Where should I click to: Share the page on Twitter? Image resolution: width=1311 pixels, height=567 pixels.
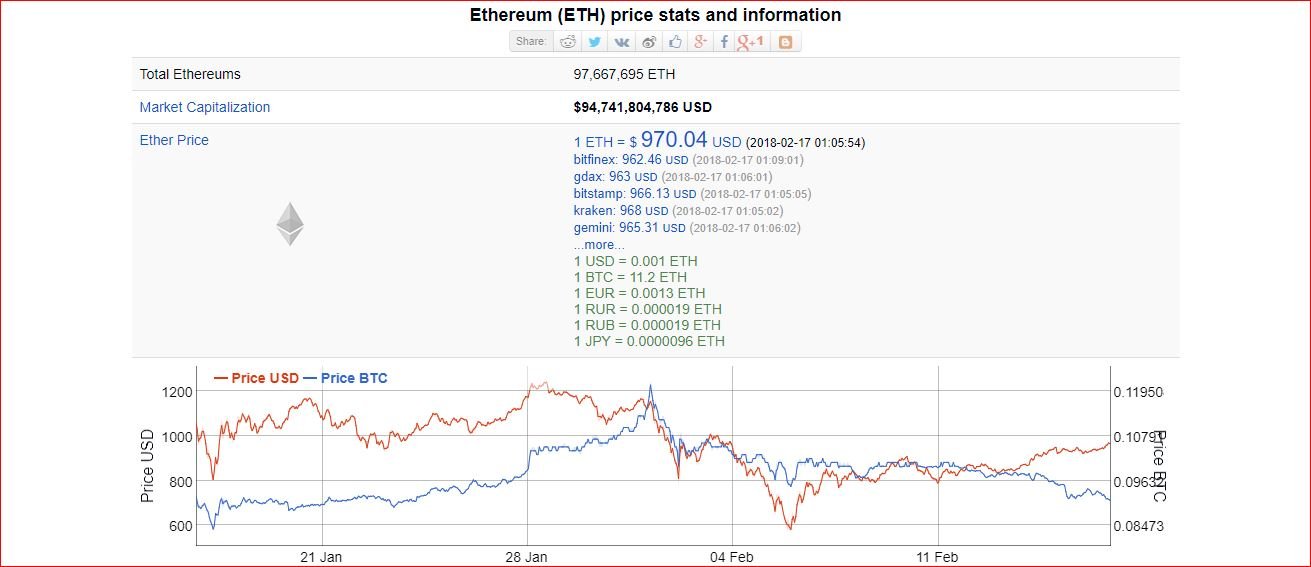595,42
